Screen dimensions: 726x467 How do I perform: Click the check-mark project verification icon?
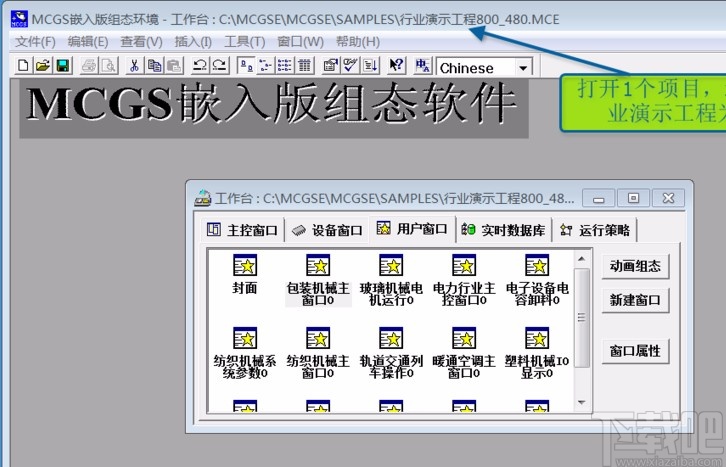350,66
